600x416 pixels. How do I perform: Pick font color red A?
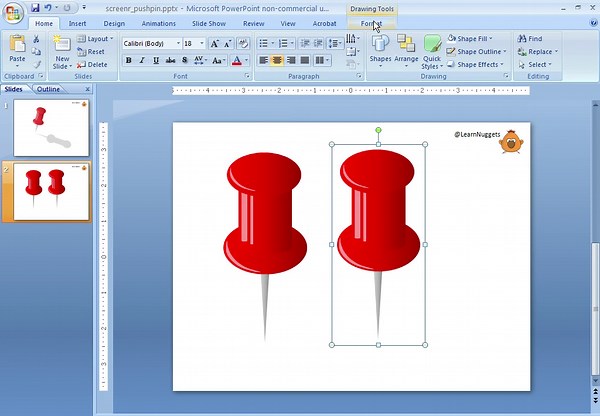pos(237,60)
